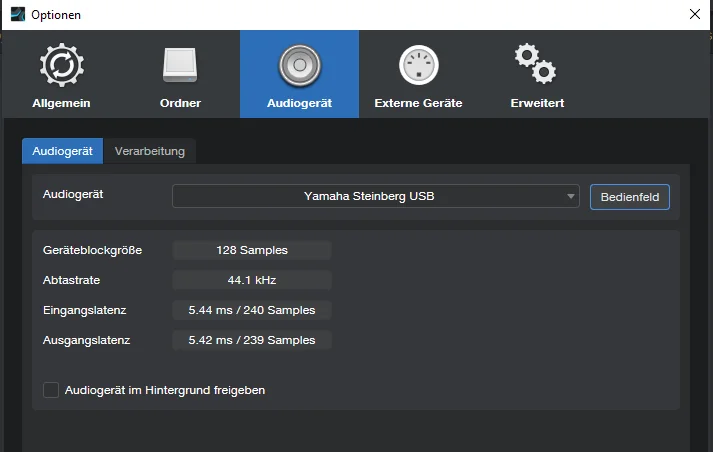Enable Audiogerät im Hintergrund freigeben checkbox
Screen dimensions: 713x452
click(51, 390)
